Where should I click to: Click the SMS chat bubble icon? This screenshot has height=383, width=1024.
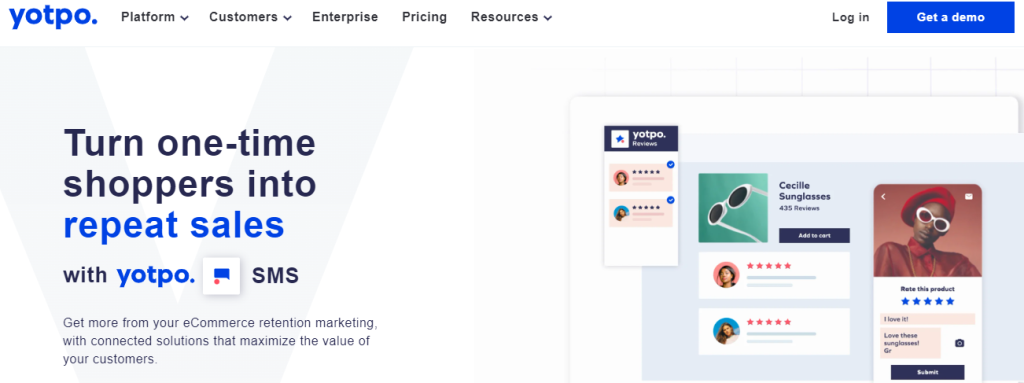pyautogui.click(x=221, y=276)
